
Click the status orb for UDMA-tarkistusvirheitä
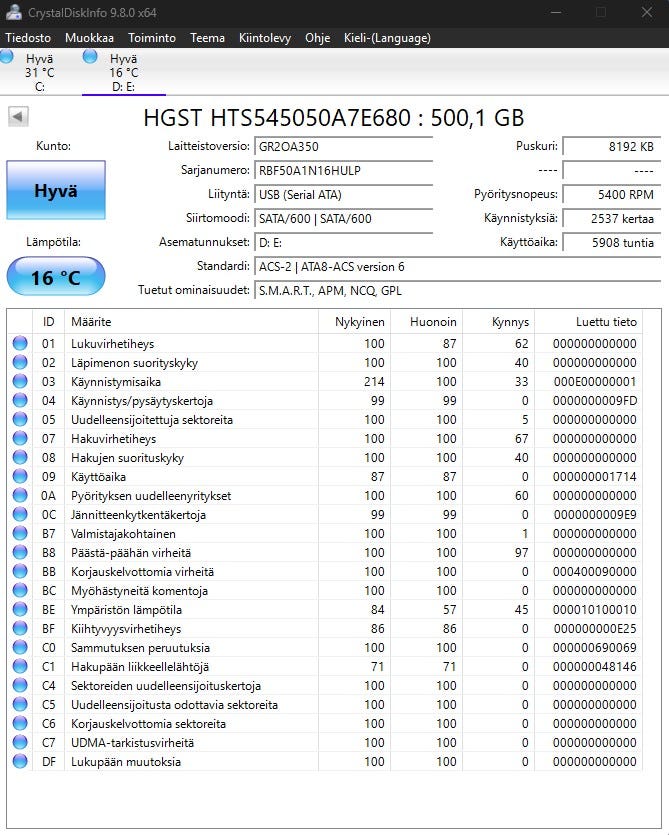[x=20, y=742]
